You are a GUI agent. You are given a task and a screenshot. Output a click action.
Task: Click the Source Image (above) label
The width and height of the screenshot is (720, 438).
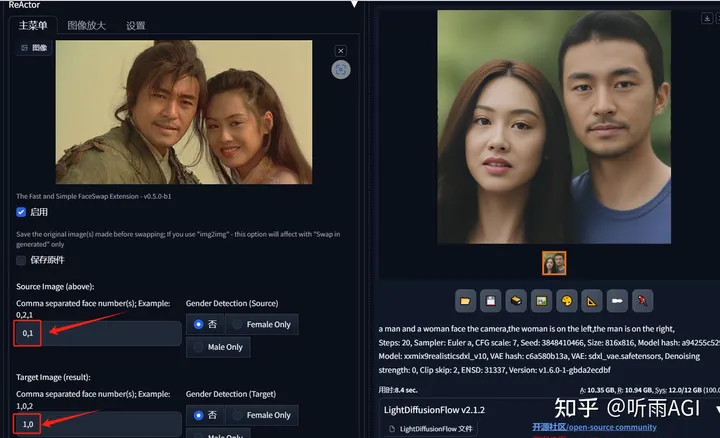point(55,286)
